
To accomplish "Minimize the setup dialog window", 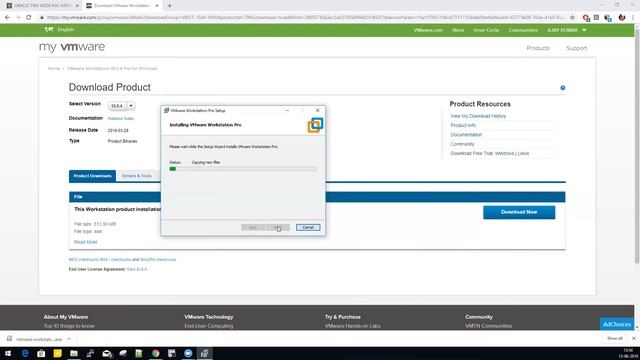I will (x=287, y=111).
